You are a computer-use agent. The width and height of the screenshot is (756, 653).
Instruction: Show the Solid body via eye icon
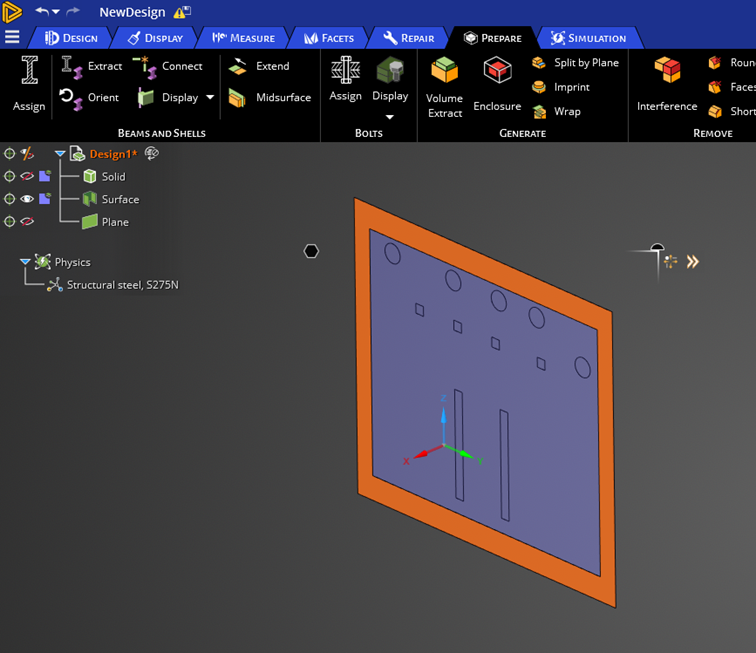pyautogui.click(x=28, y=177)
